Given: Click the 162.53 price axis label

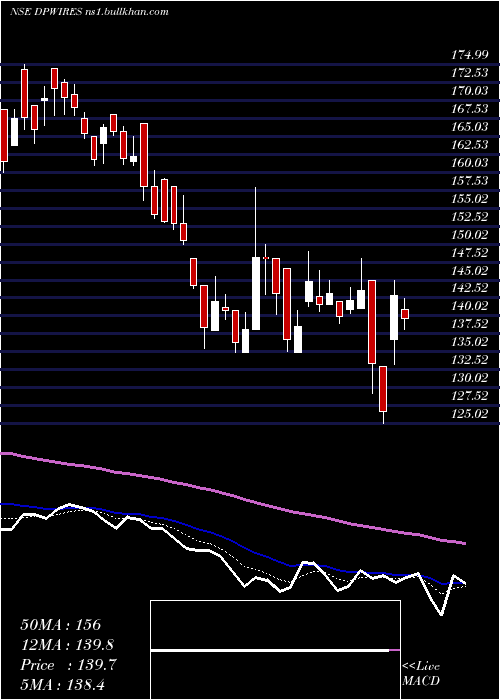Looking at the screenshot, I should pos(470,145).
